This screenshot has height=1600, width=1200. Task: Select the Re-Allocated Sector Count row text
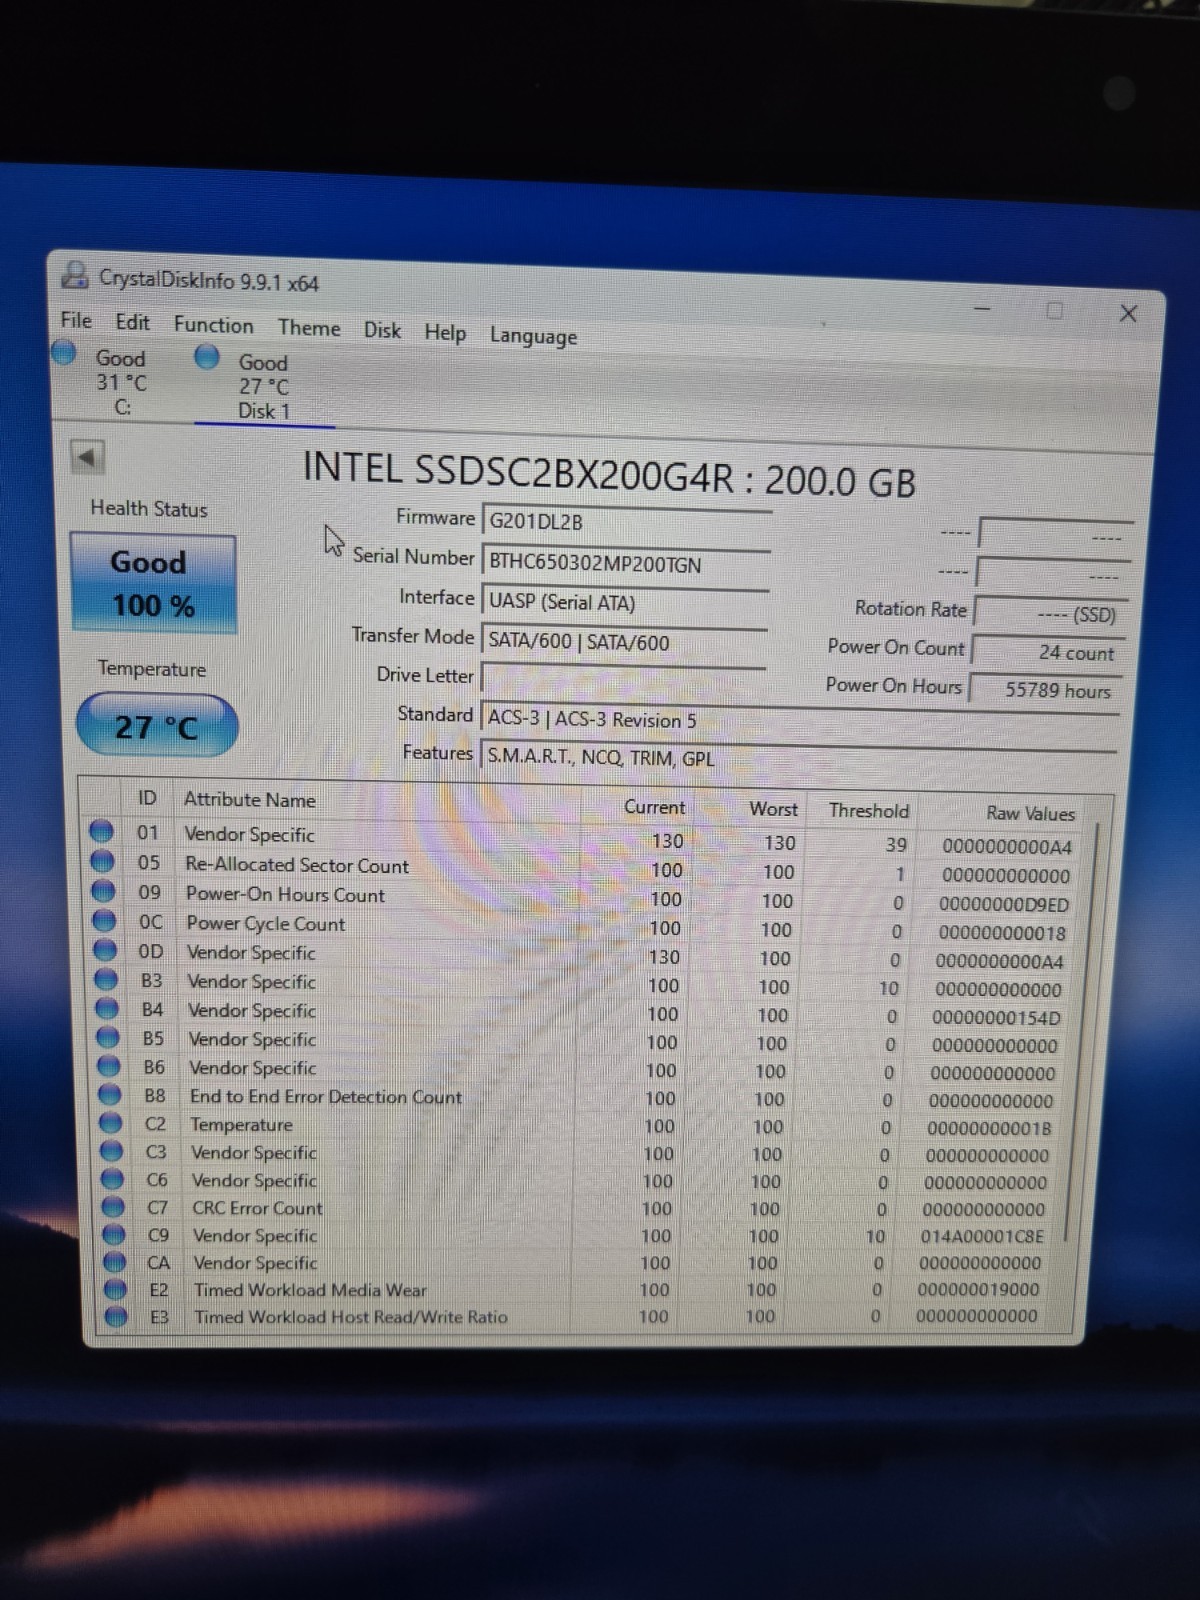click(297, 865)
